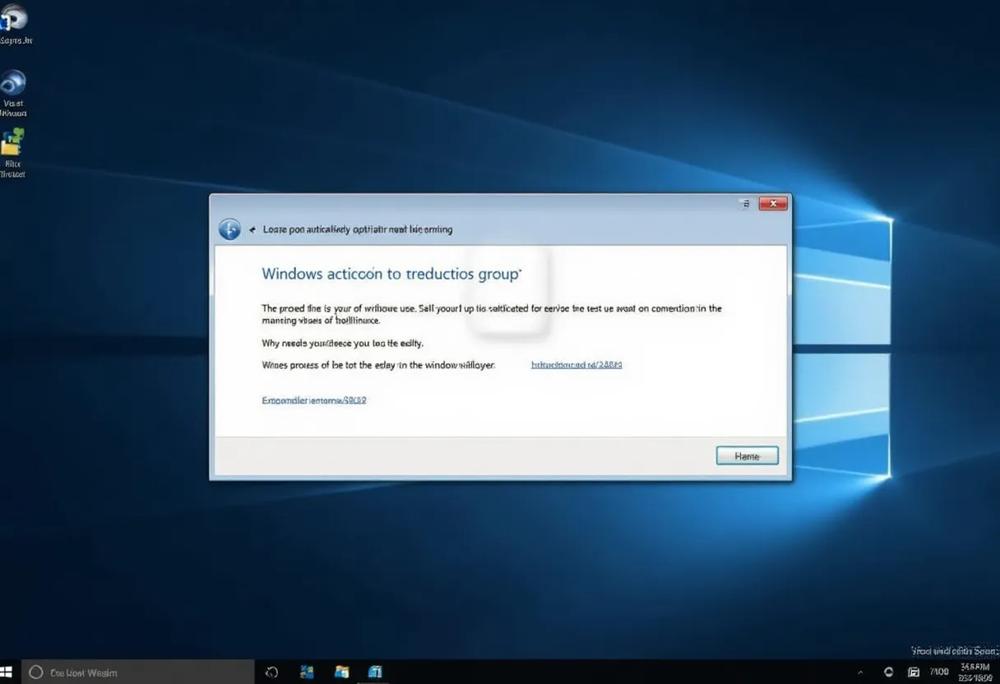Screen dimensions: 1000x684
Task: Open the first pinned app left of File Explorer
Action: coord(307,672)
